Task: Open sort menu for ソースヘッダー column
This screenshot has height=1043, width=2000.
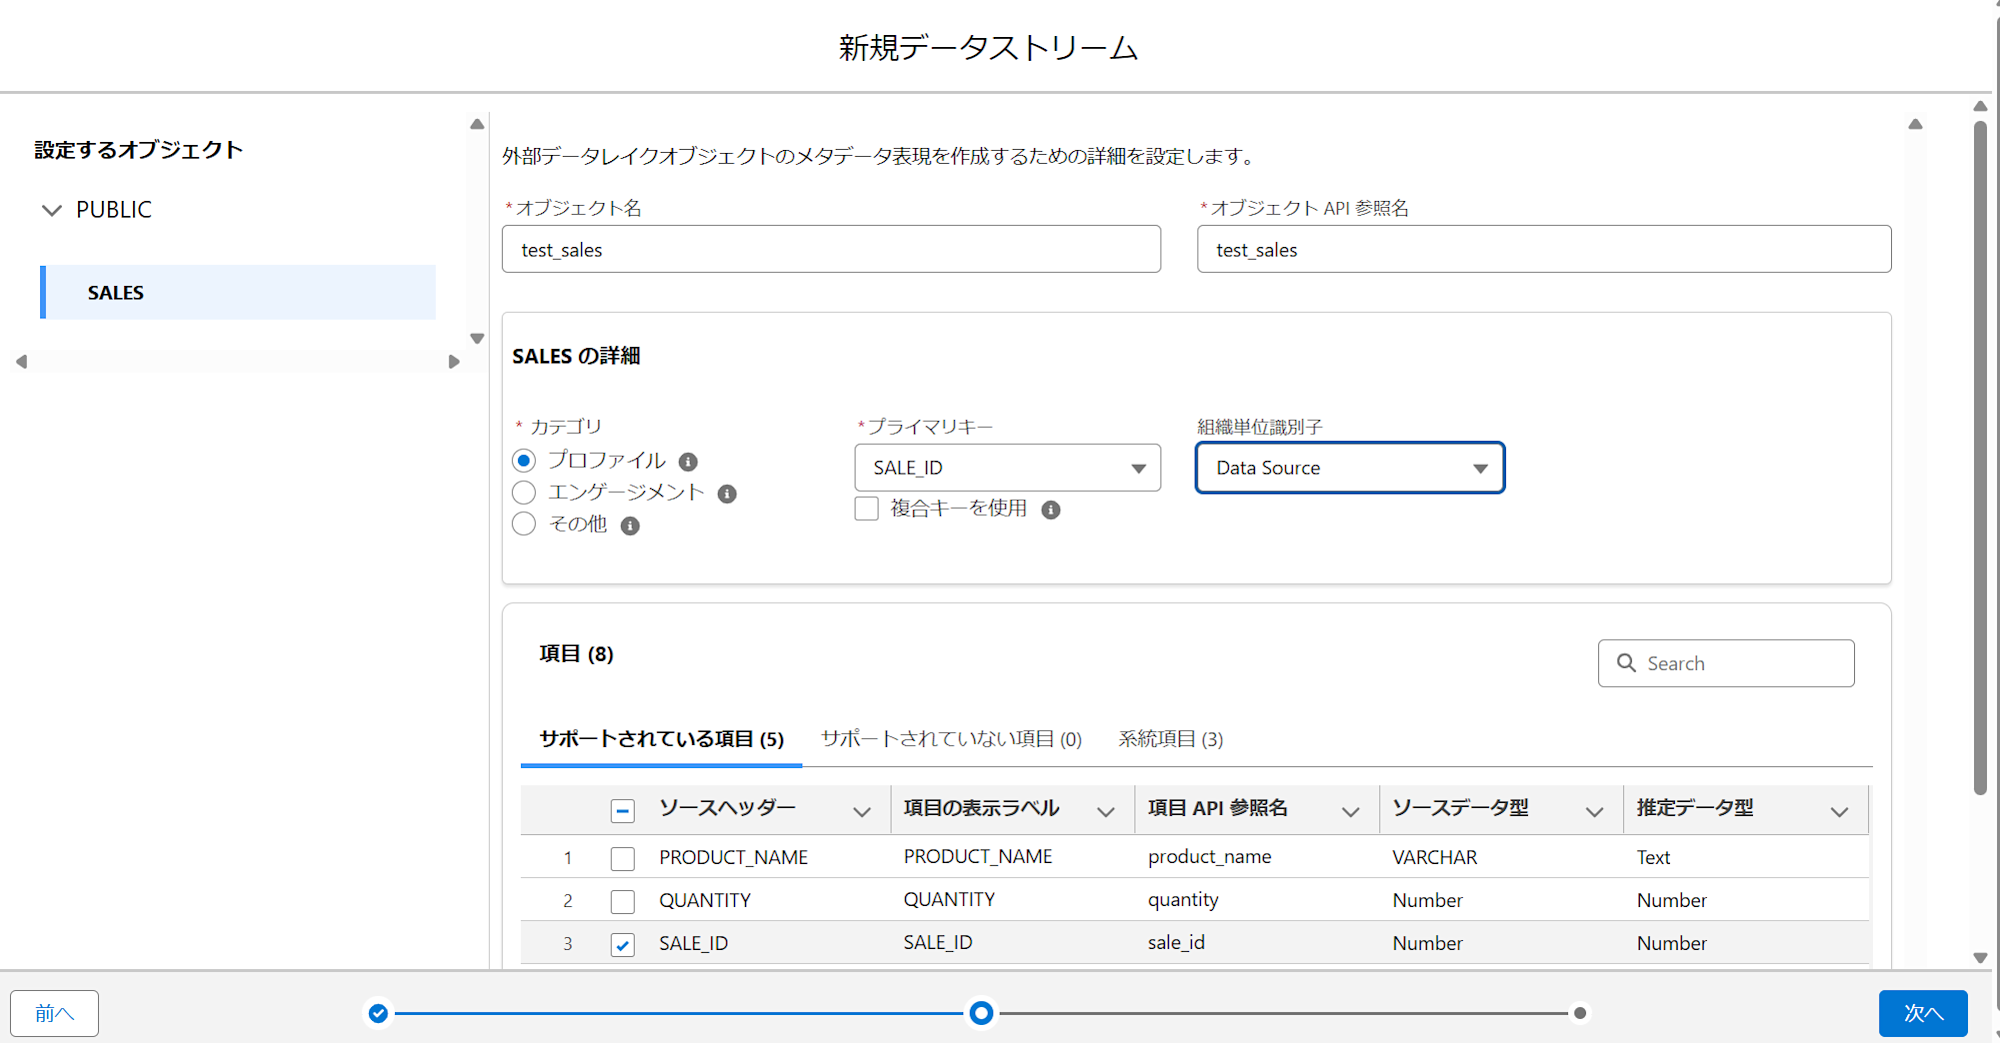Action: coord(861,812)
